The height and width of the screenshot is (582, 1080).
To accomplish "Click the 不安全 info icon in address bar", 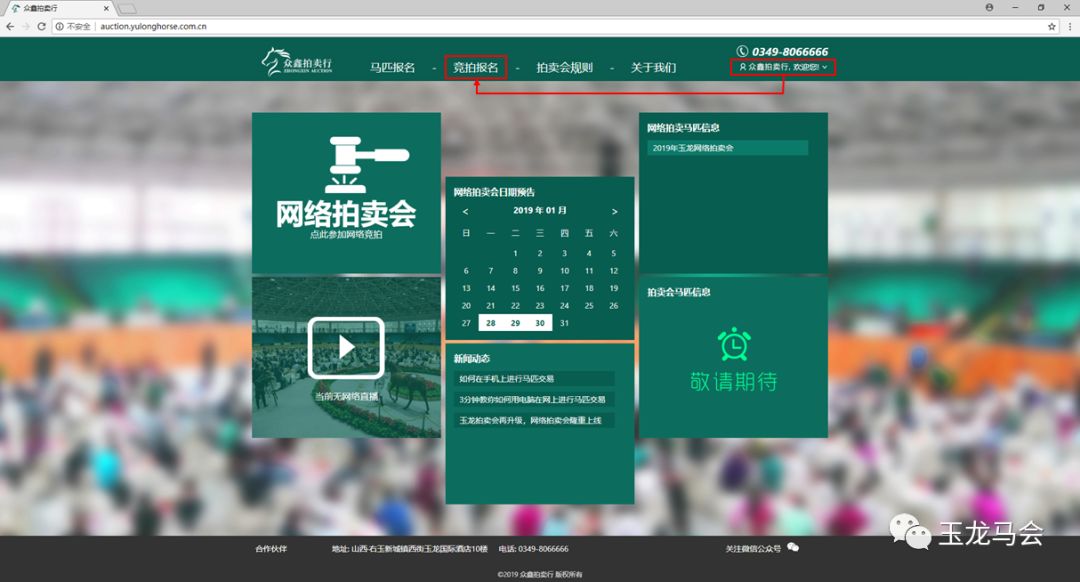I will (x=62, y=28).
